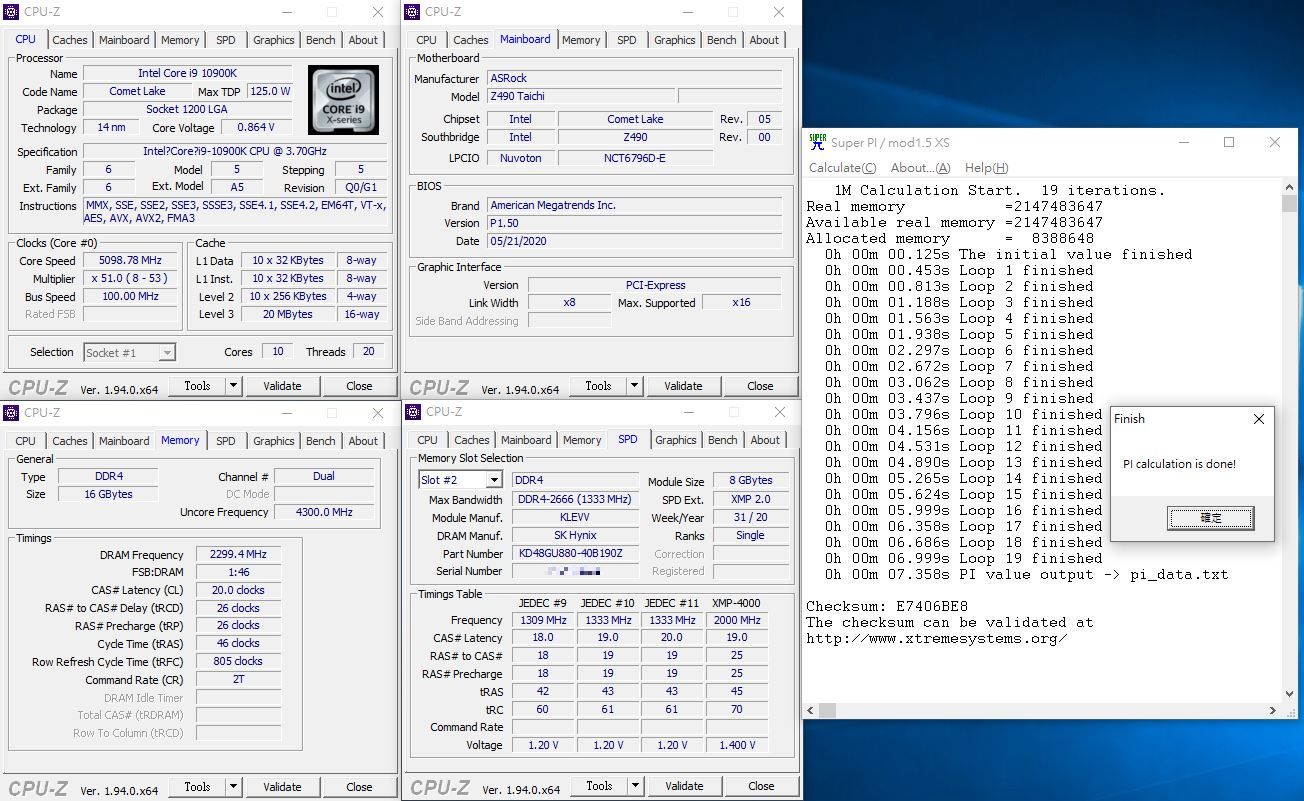This screenshot has width=1304, height=801.
Task: Click the Super PI title bar icon
Action: point(818,142)
